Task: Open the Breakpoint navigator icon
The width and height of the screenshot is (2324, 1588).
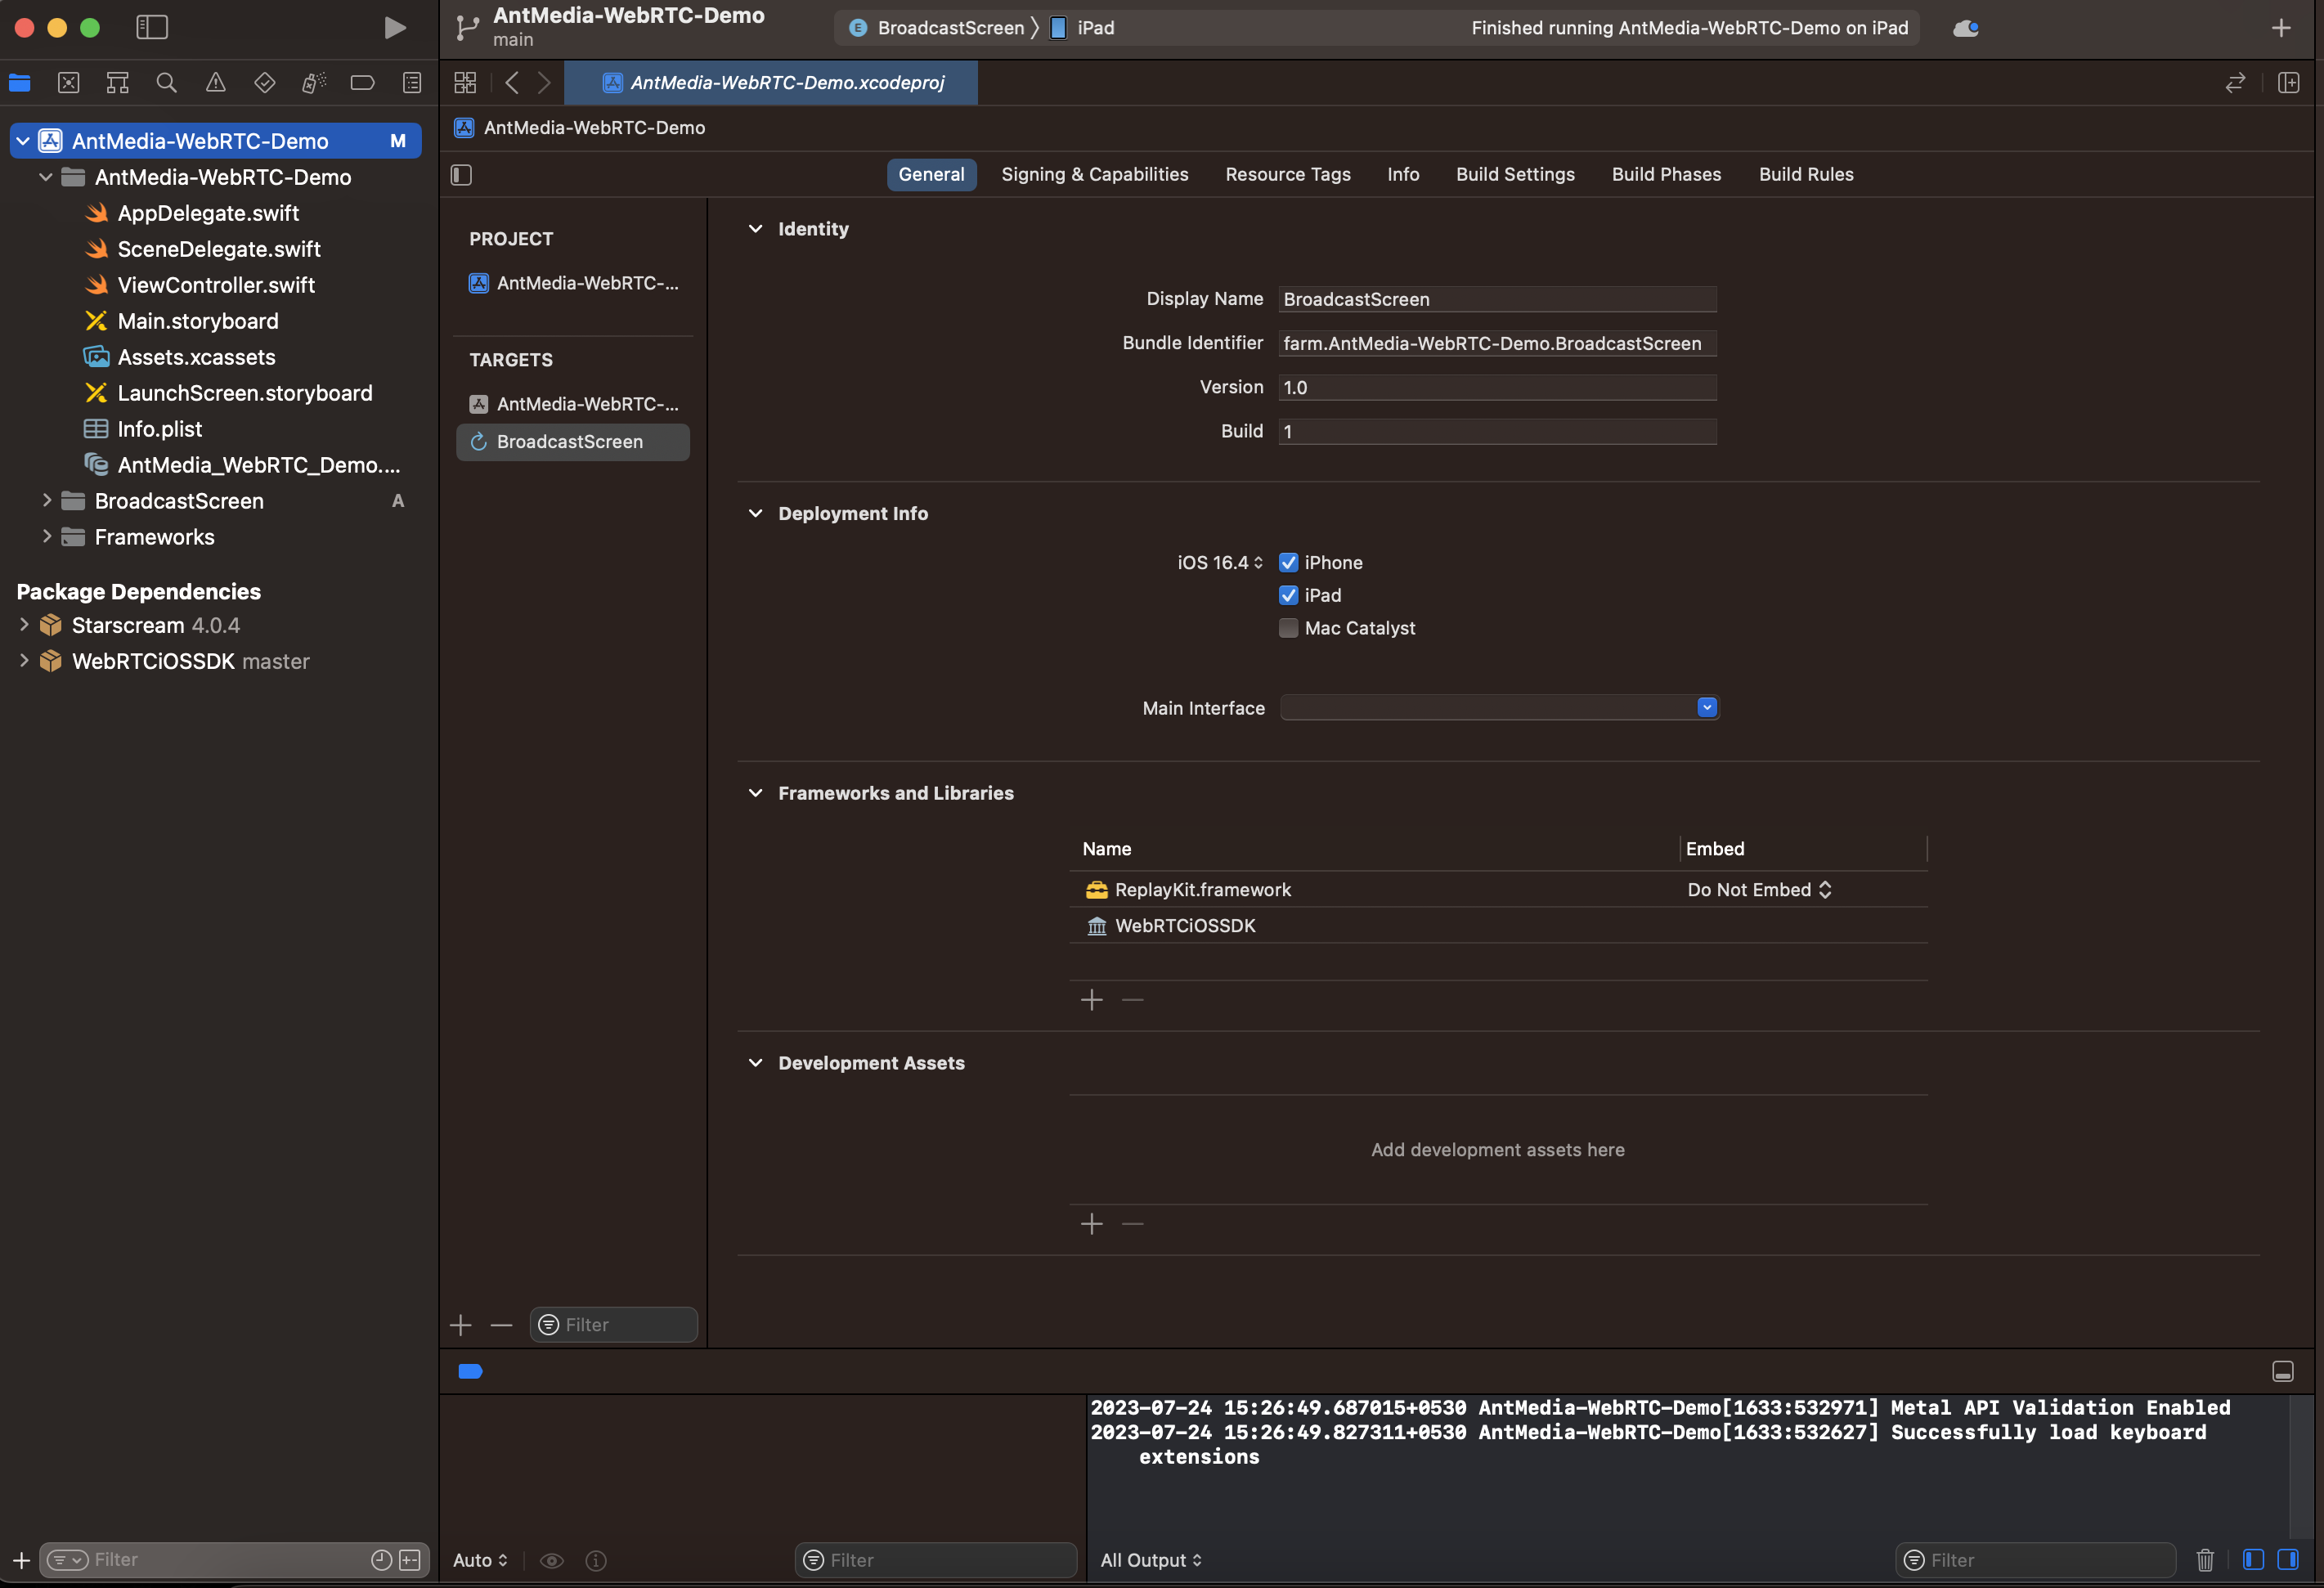Action: click(x=363, y=83)
